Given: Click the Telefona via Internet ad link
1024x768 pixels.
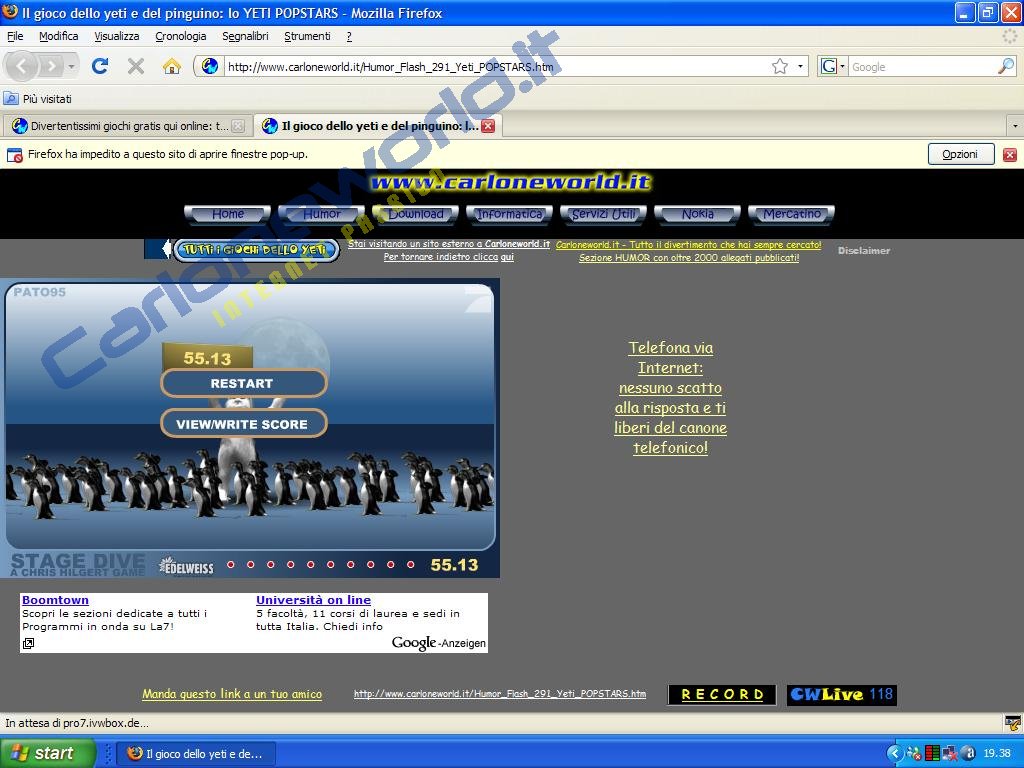Looking at the screenshot, I should tap(671, 398).
